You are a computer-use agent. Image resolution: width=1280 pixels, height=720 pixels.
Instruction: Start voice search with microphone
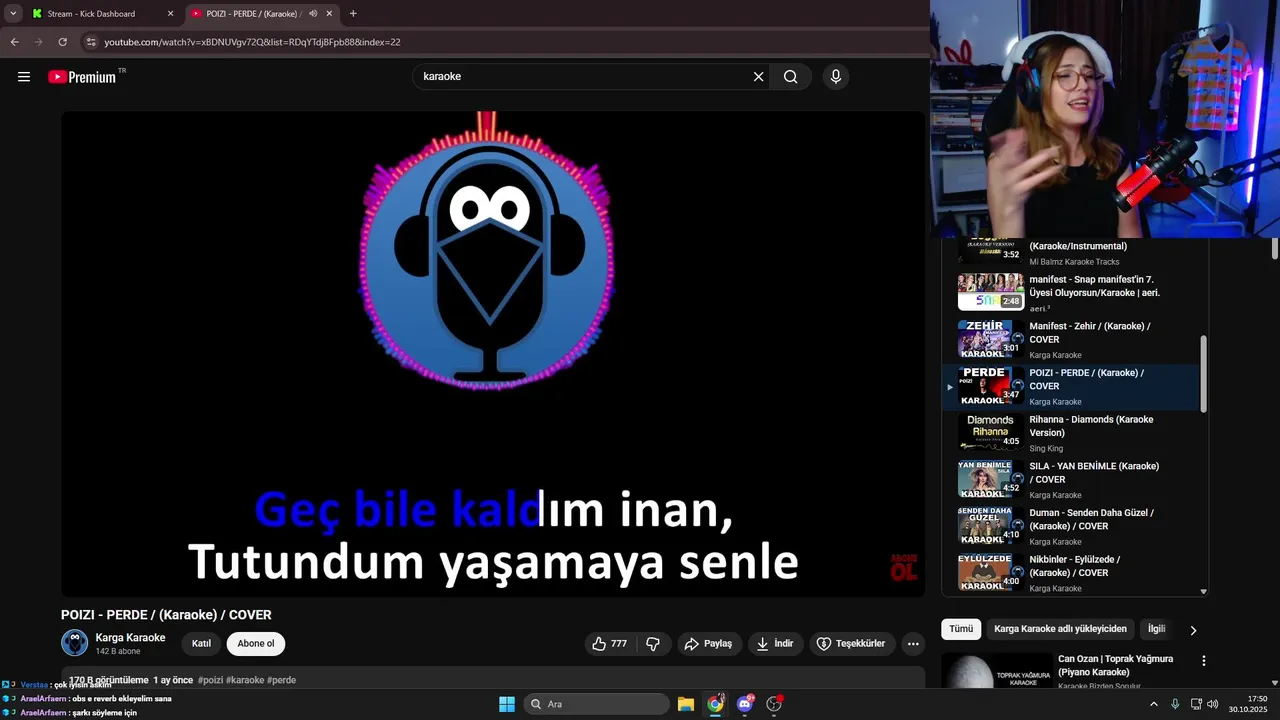click(x=836, y=77)
